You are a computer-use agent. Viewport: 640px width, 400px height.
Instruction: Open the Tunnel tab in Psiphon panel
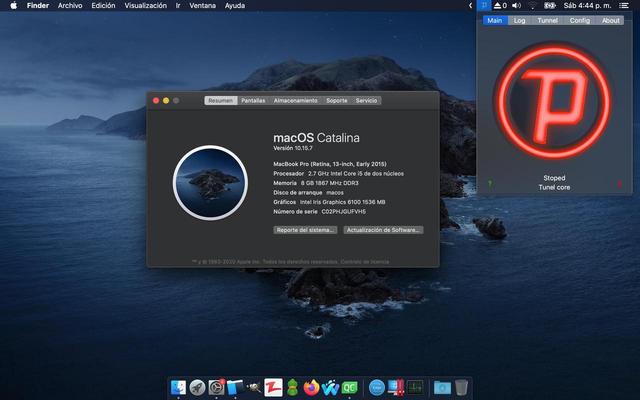point(547,20)
